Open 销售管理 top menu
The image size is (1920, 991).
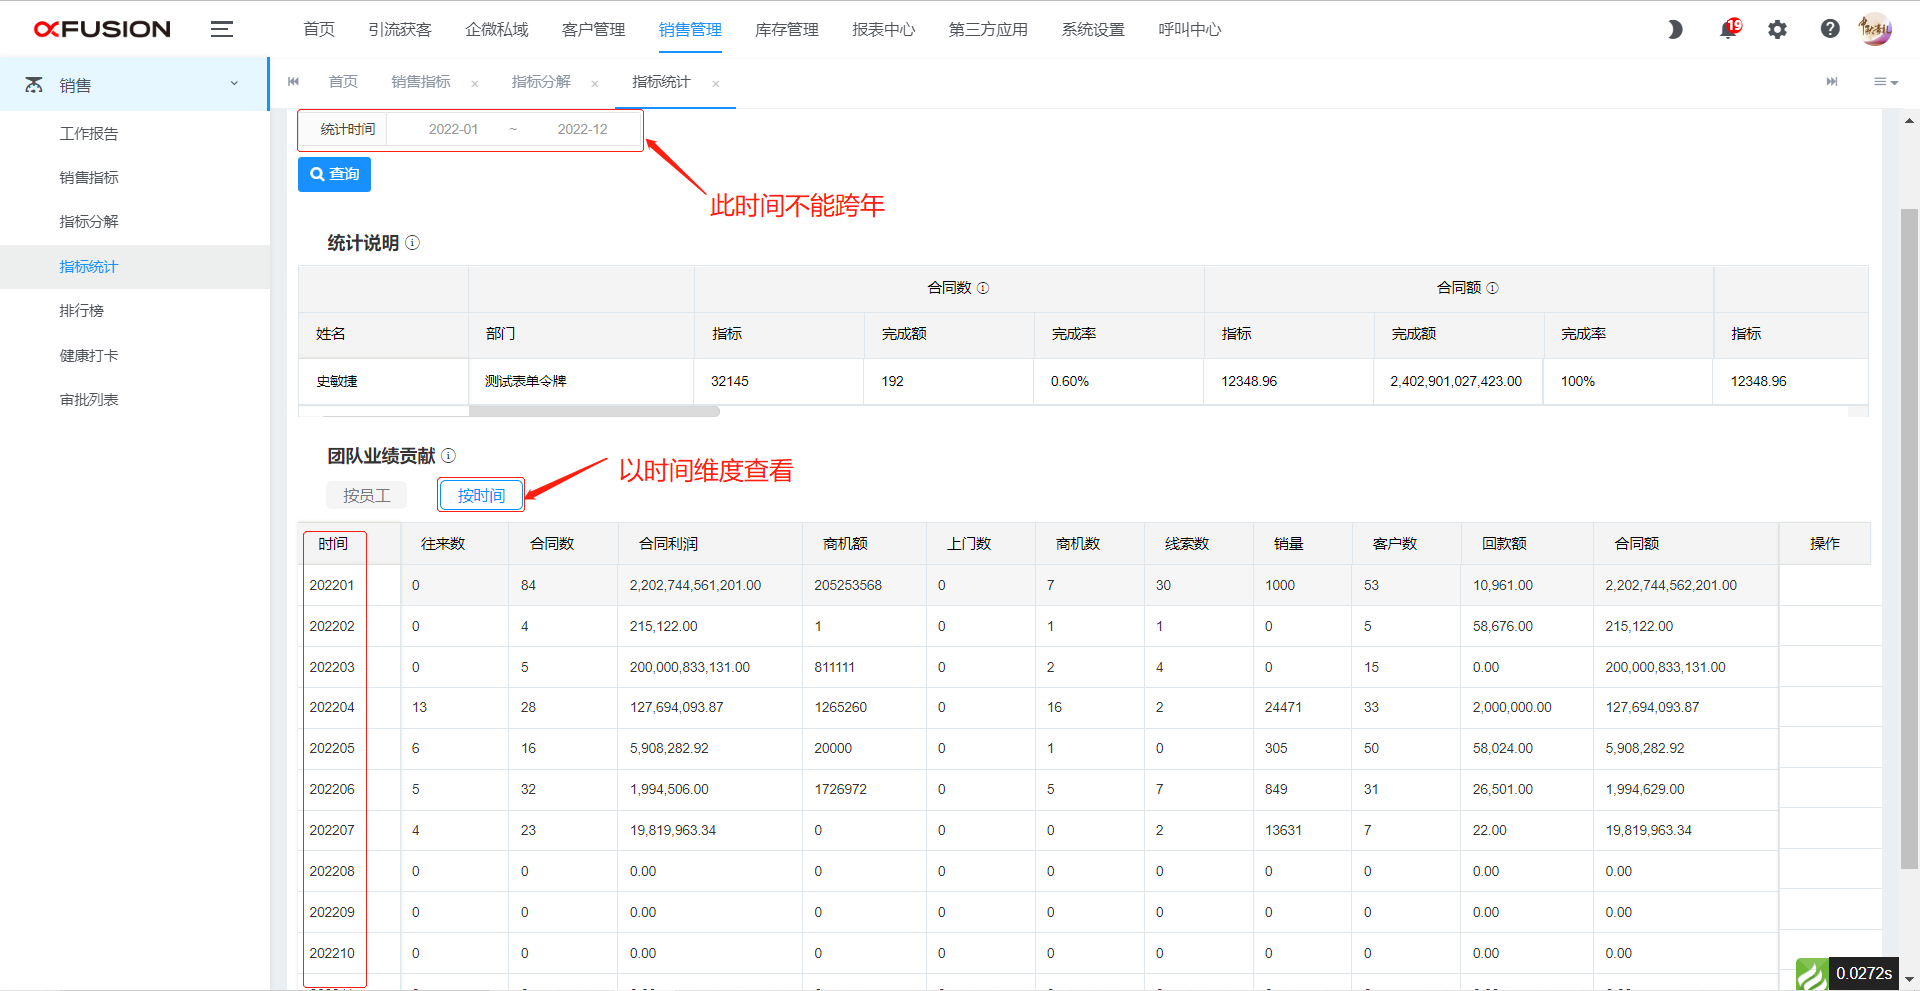pos(690,30)
